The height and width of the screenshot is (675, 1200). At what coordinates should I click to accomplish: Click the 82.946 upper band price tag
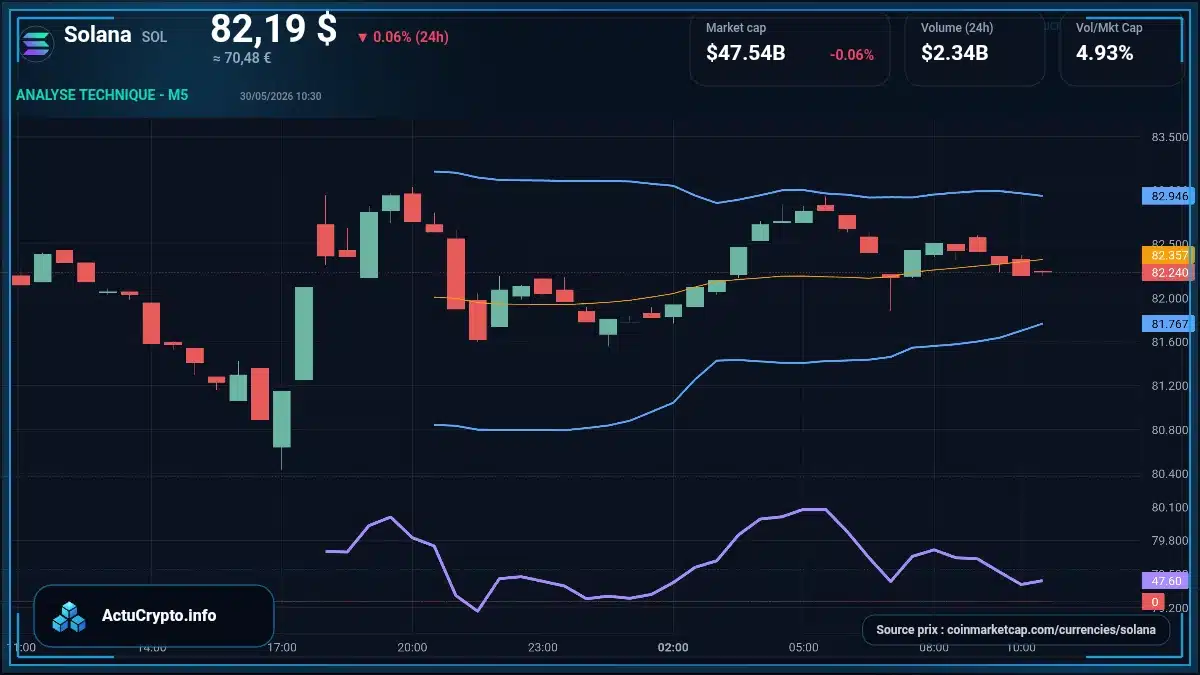1169,196
